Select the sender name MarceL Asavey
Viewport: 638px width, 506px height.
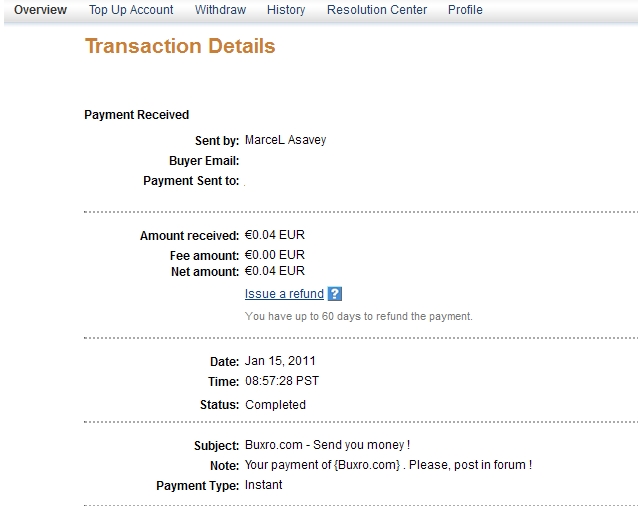pos(285,140)
